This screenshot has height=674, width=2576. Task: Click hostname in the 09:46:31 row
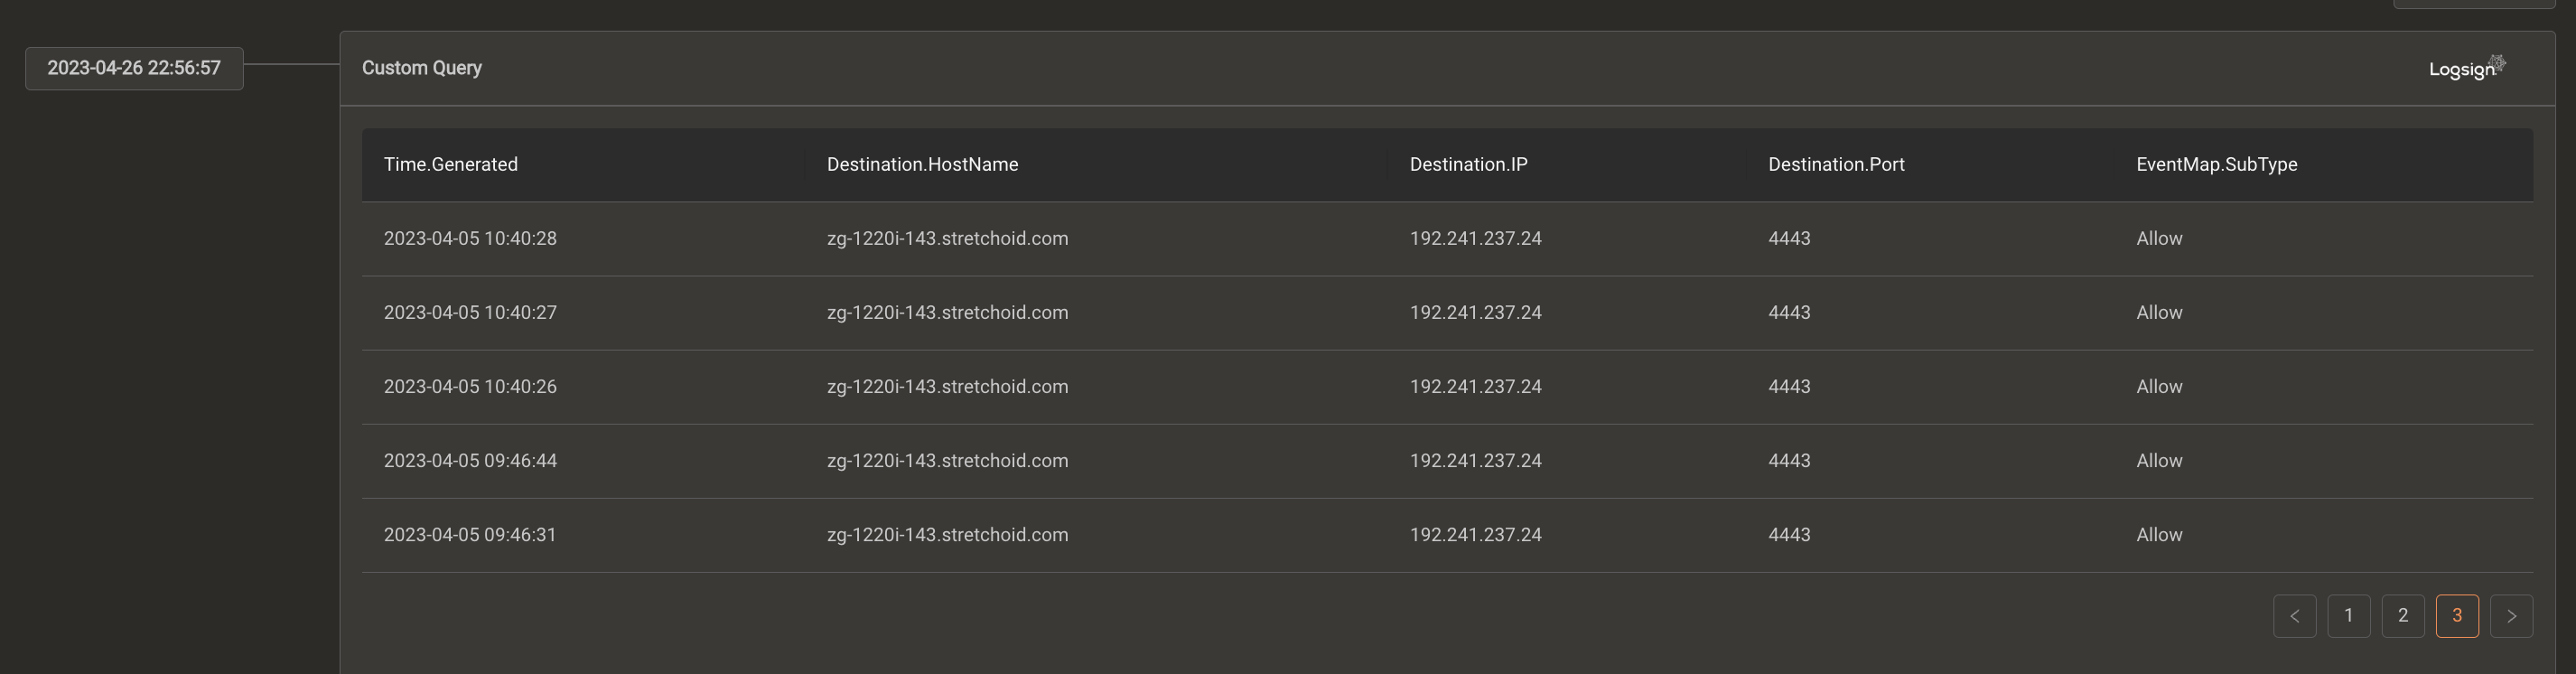click(x=947, y=534)
